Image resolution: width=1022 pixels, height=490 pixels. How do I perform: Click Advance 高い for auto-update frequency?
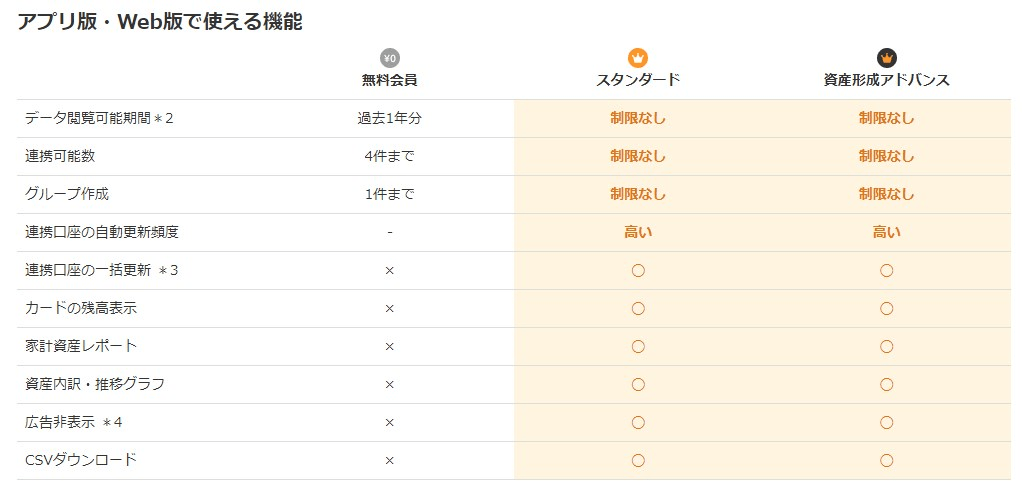886,232
